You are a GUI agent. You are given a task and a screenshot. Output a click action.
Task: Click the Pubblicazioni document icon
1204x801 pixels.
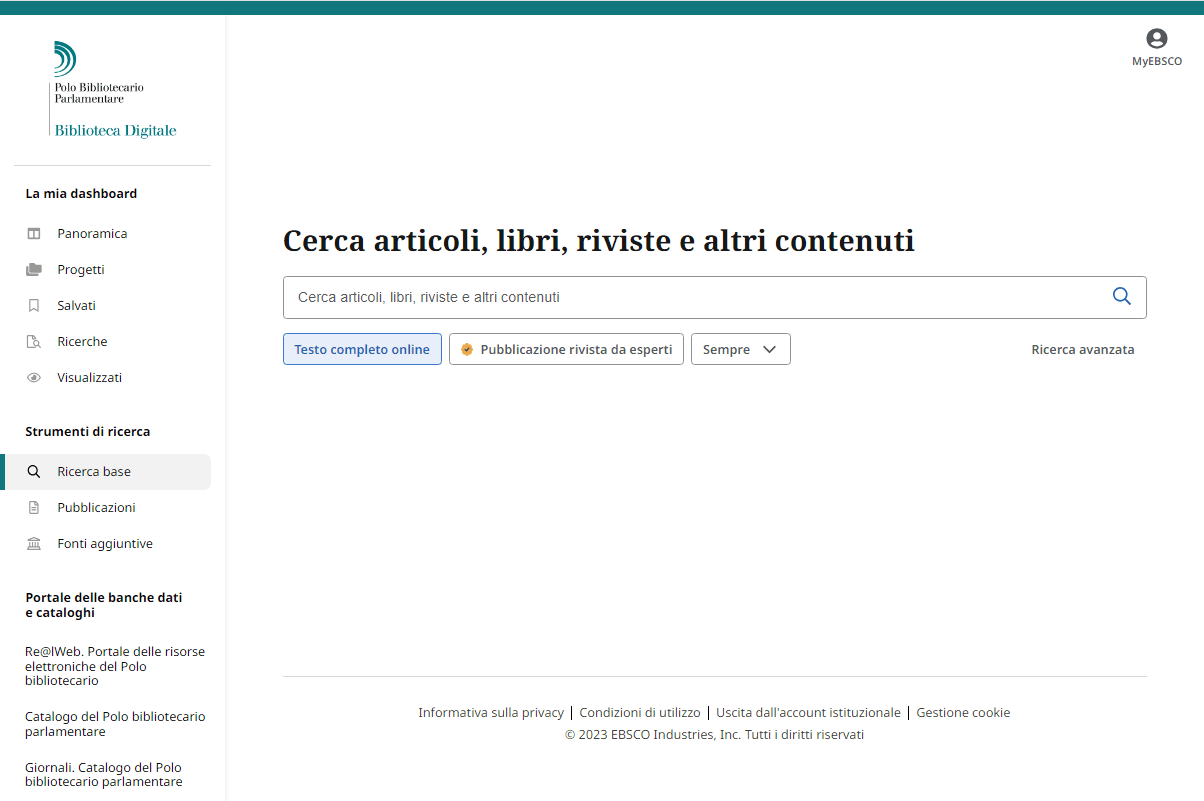point(34,508)
